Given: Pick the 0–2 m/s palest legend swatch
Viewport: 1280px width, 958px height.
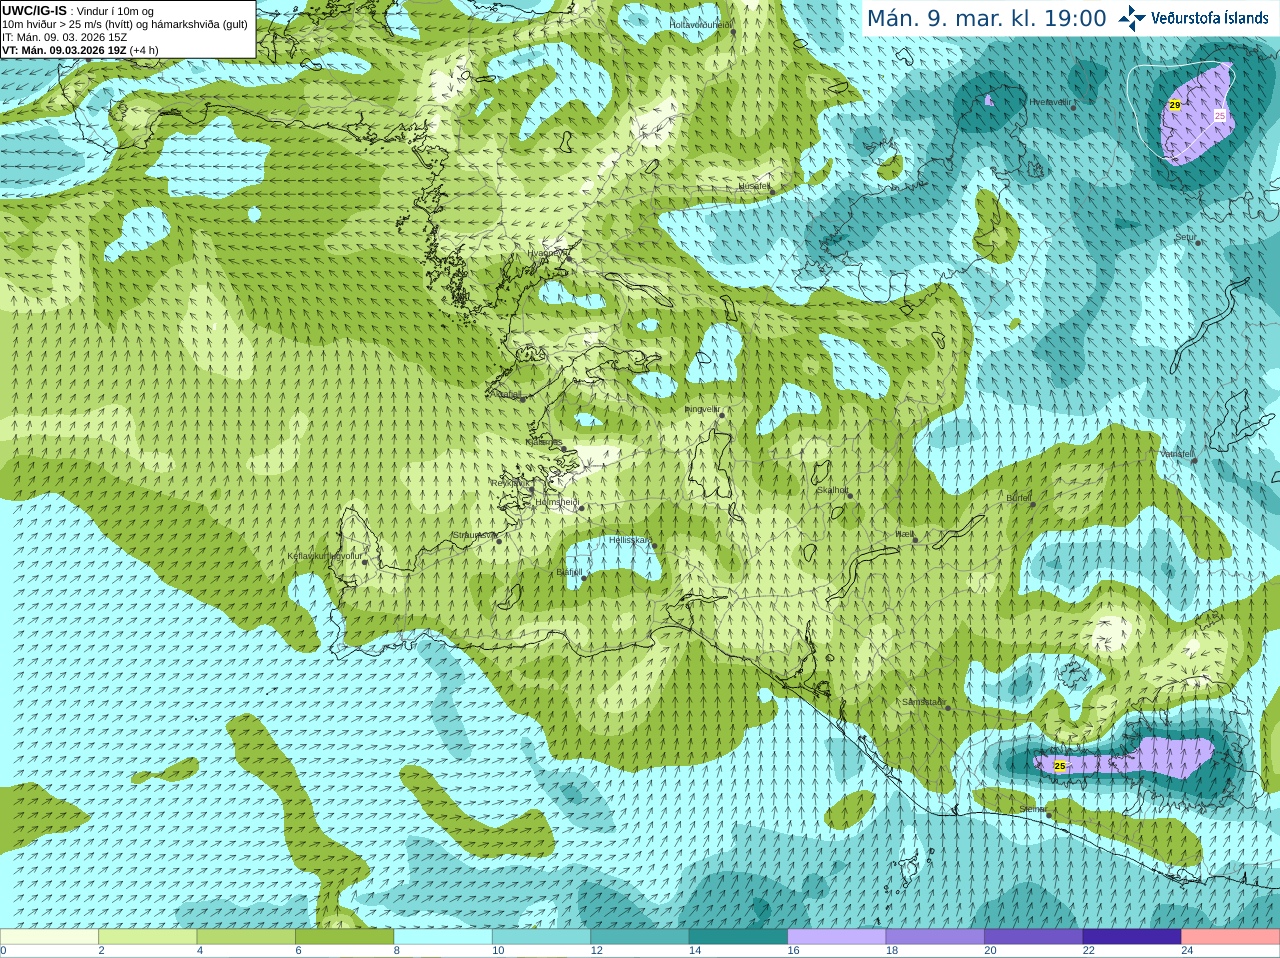Looking at the screenshot, I should tap(49, 937).
